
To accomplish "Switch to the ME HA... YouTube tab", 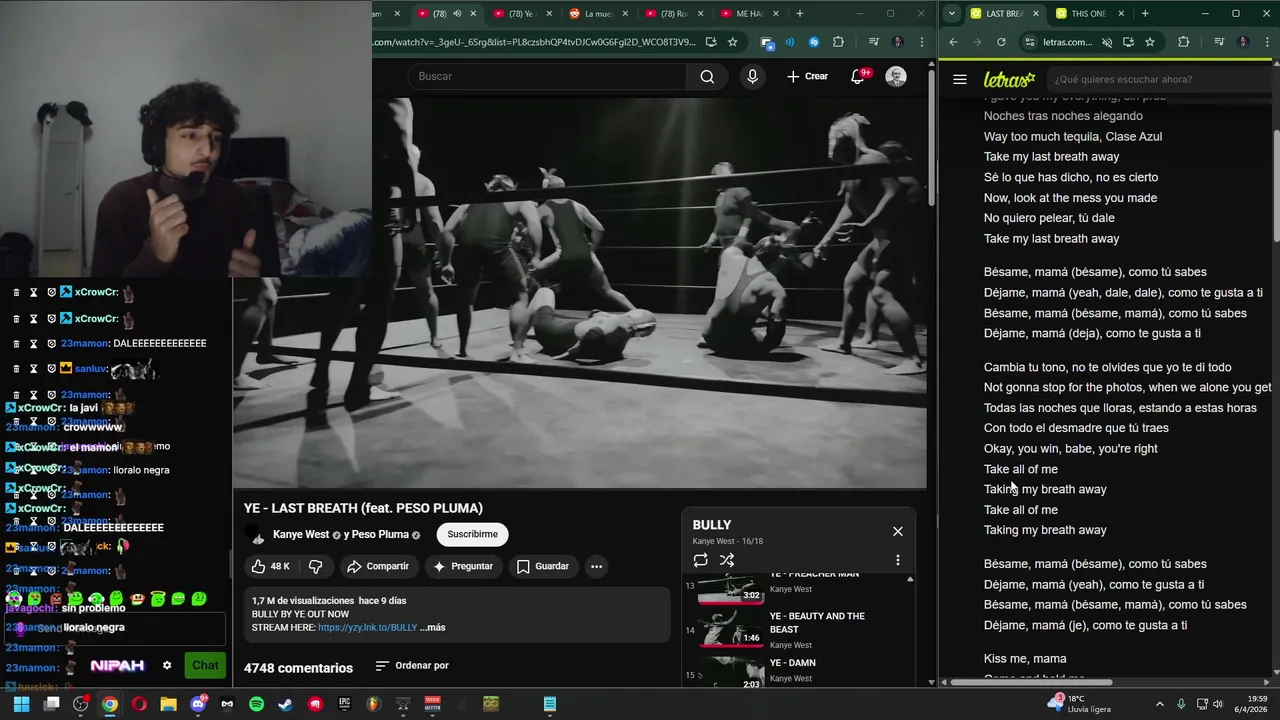I will pos(748,13).
